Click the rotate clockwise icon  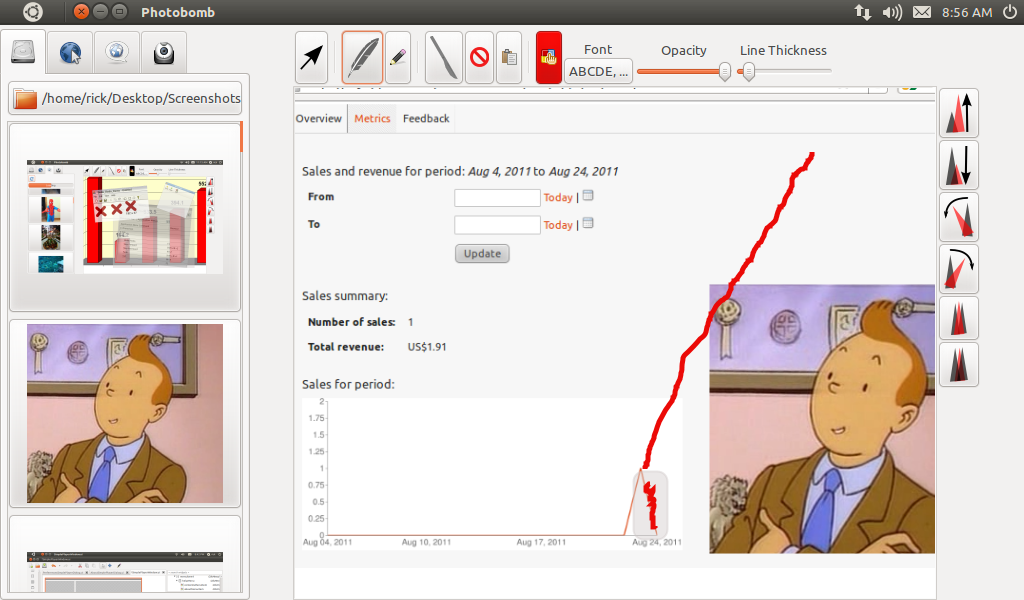click(x=959, y=269)
